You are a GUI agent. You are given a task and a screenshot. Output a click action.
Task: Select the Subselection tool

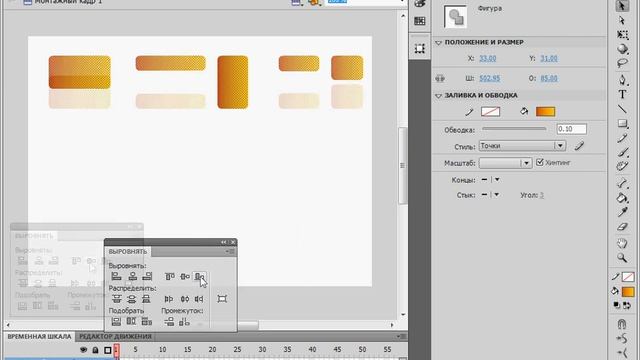point(622,20)
